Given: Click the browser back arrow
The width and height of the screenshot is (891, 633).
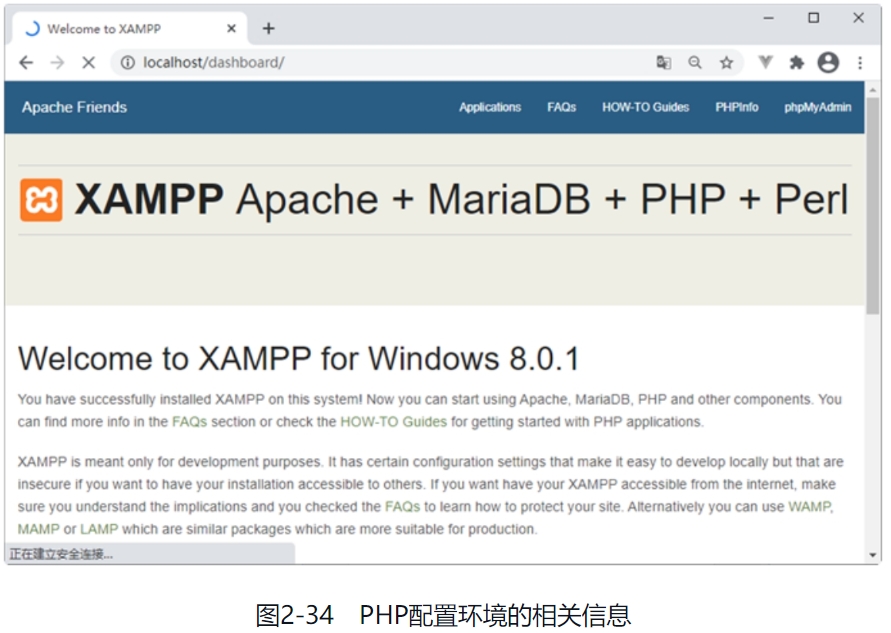Looking at the screenshot, I should point(26,63).
